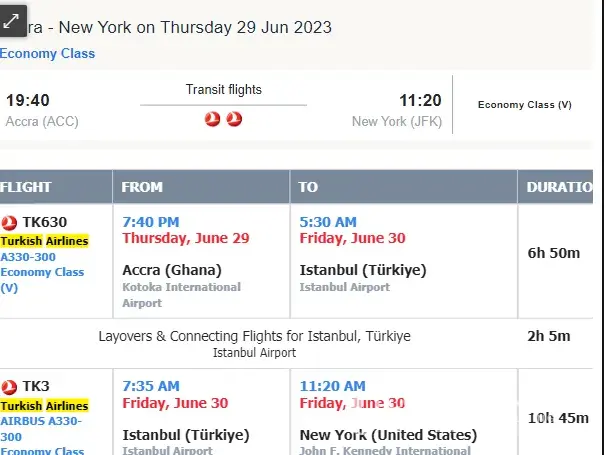Open the blue Economy Class link below the title

coord(48,53)
